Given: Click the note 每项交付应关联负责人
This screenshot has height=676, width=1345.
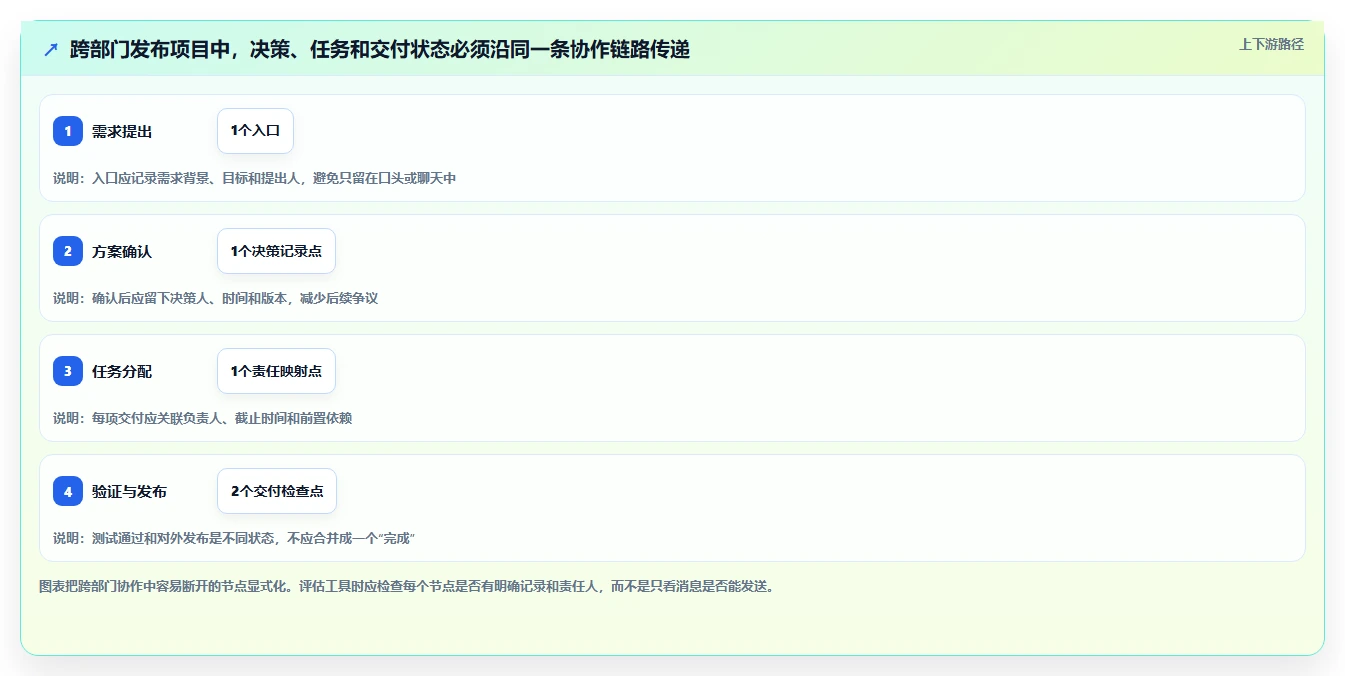Looking at the screenshot, I should [x=202, y=418].
